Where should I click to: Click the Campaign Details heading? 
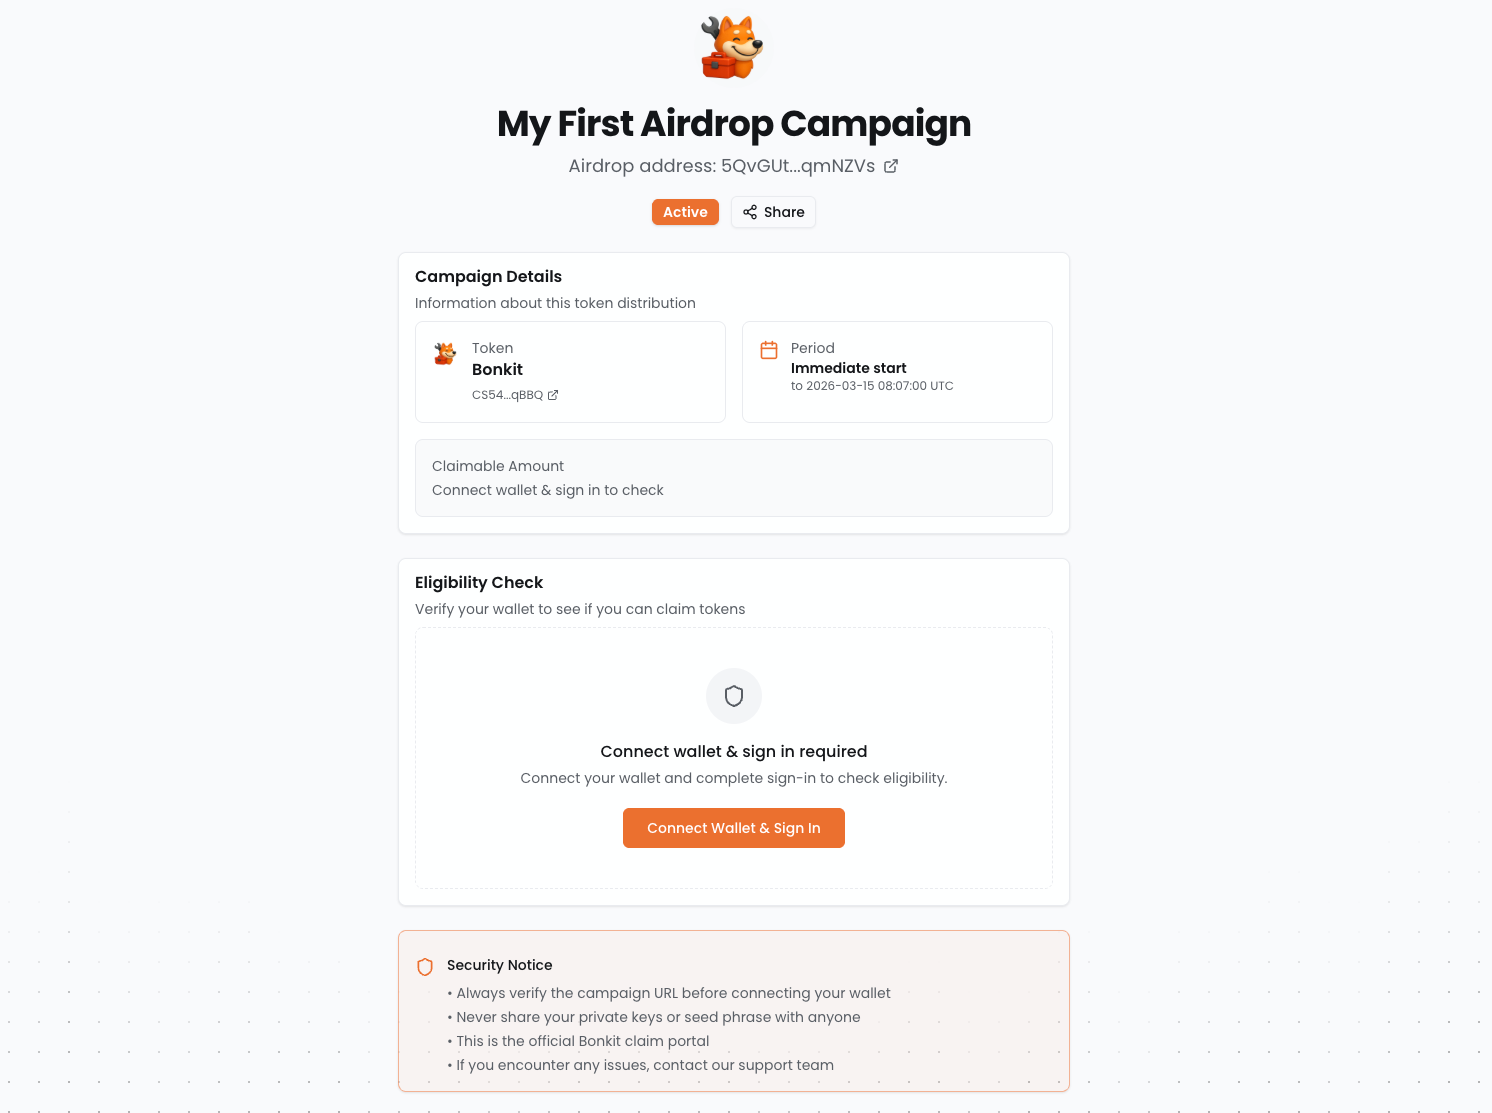pyautogui.click(x=488, y=277)
